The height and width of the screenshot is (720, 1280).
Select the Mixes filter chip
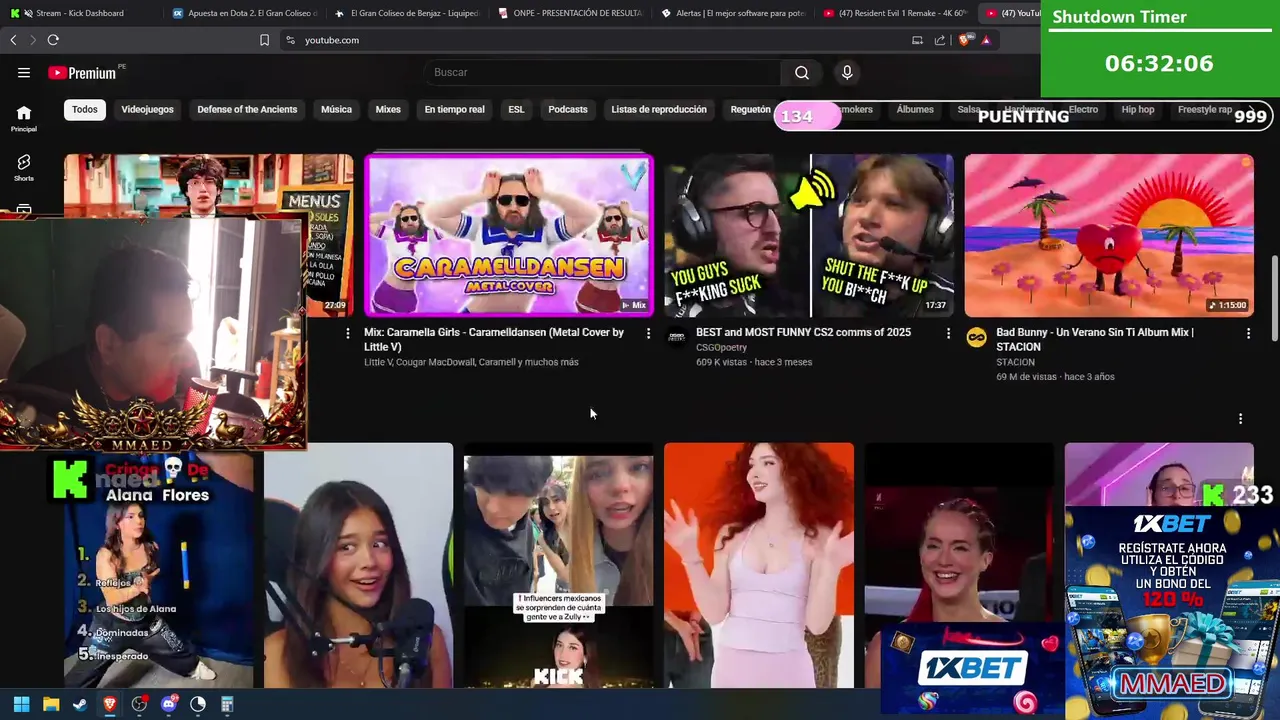pos(388,109)
